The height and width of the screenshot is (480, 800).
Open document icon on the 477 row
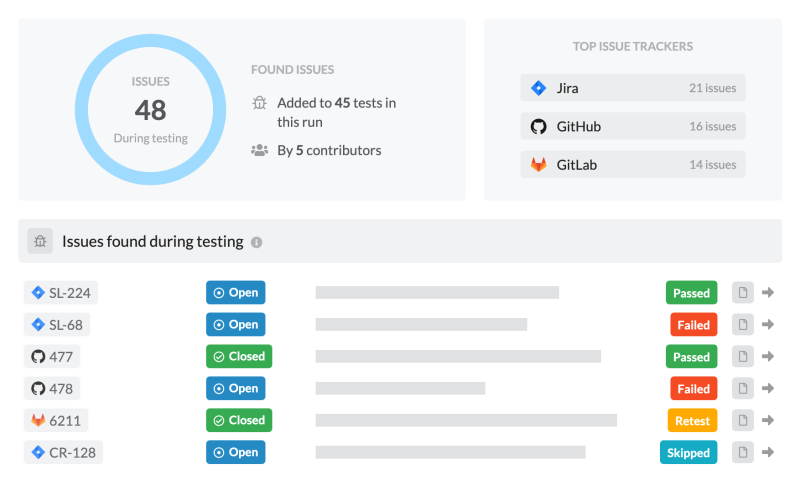click(x=742, y=357)
